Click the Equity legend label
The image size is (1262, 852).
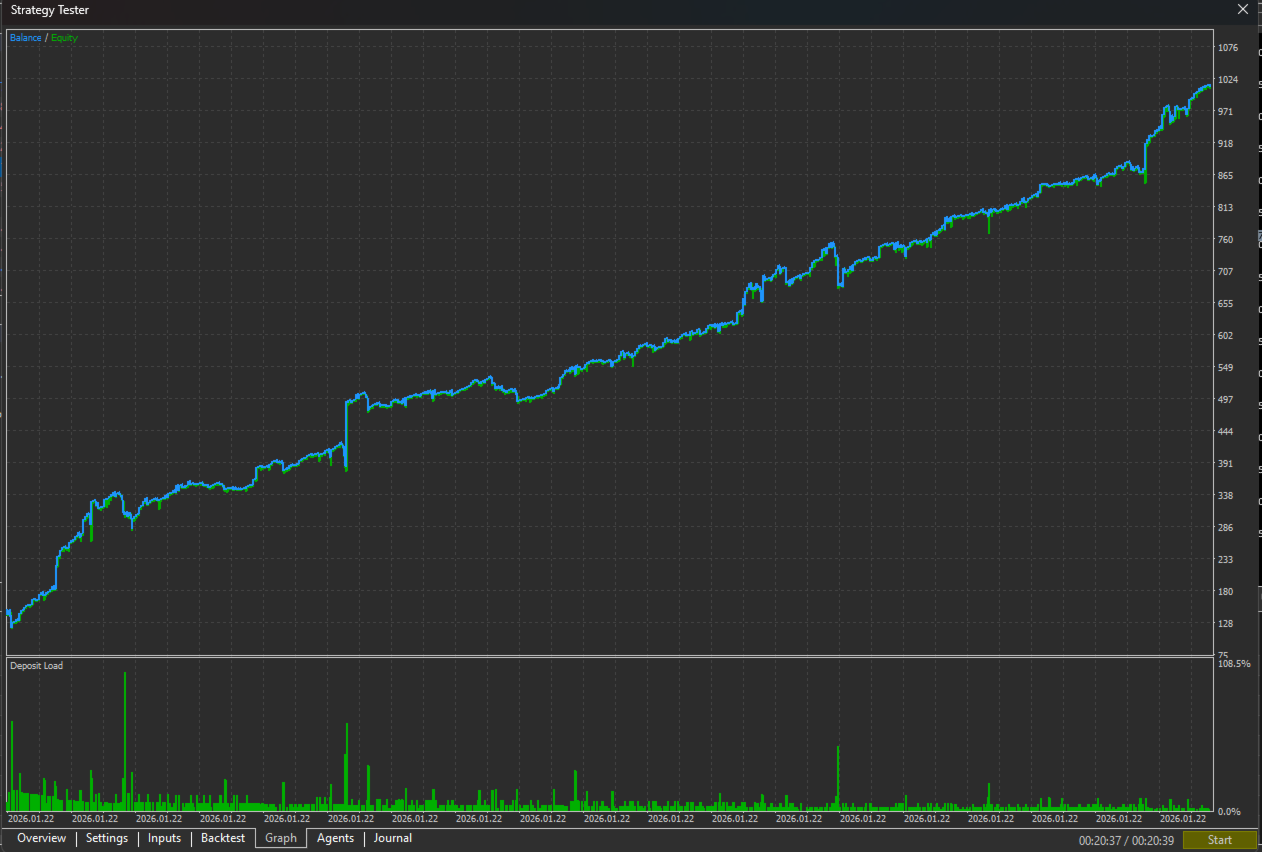tap(64, 38)
